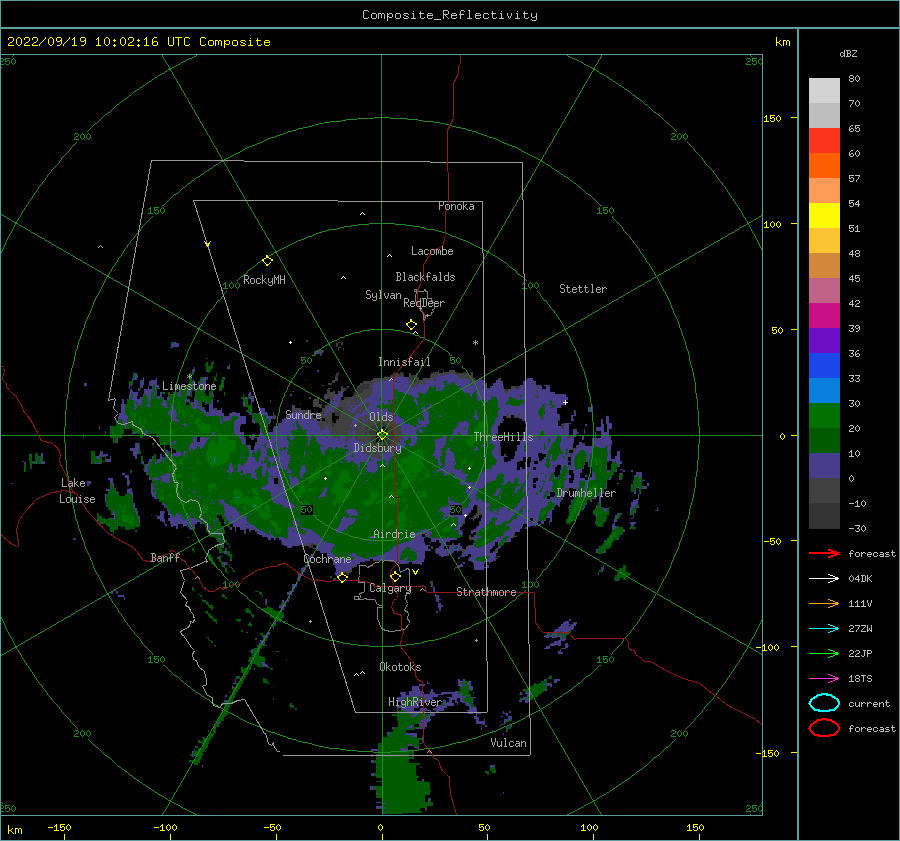The width and height of the screenshot is (900, 841).
Task: Click the Didsbury town label
Action: tap(377, 448)
